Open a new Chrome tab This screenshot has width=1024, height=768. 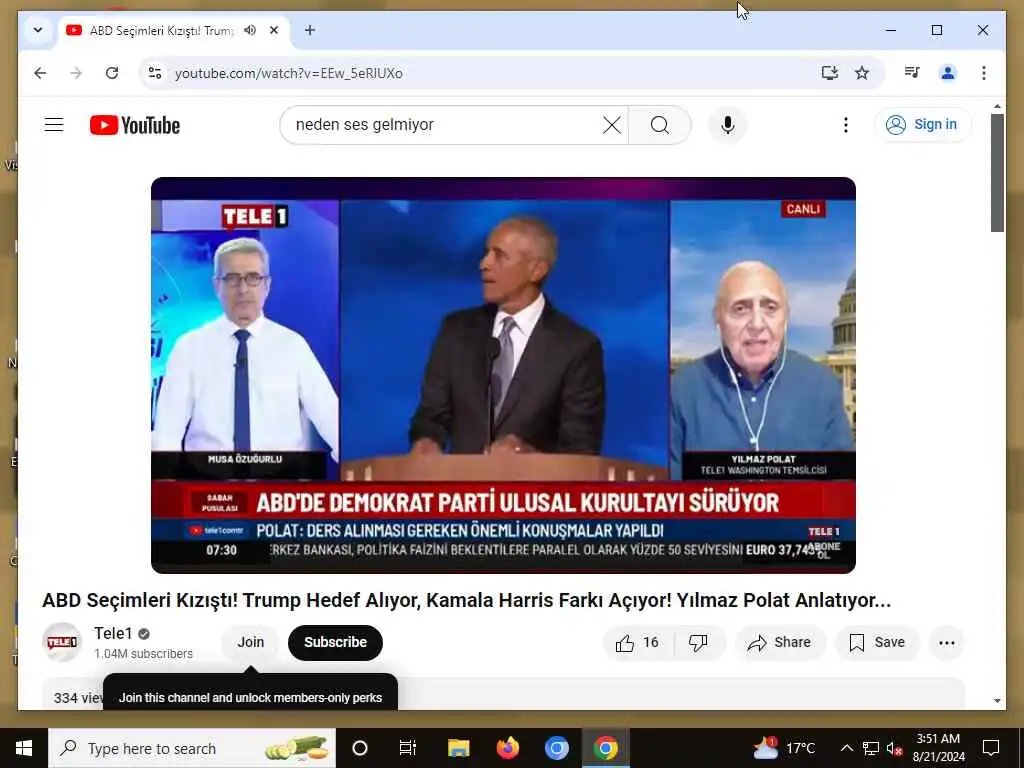(310, 30)
